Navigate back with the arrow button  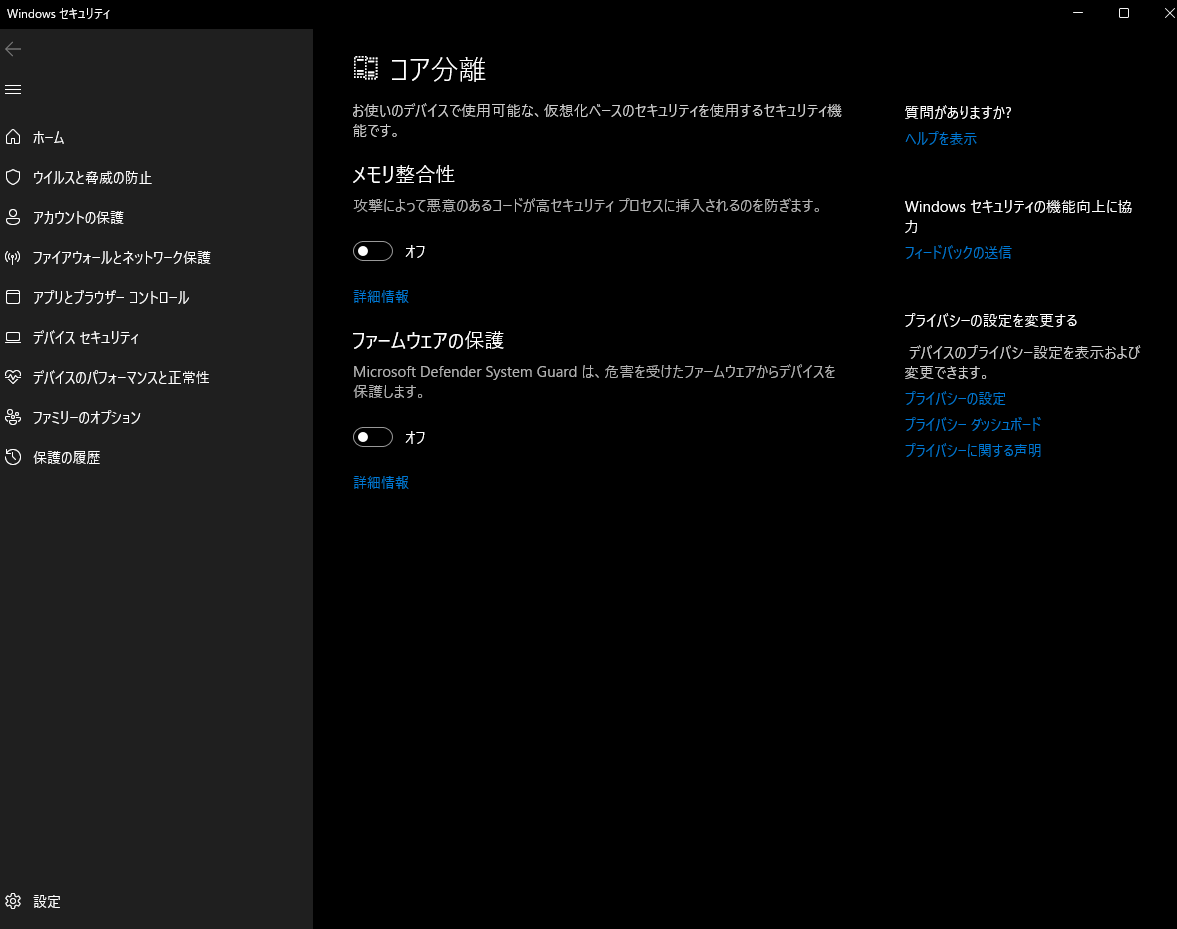13,48
